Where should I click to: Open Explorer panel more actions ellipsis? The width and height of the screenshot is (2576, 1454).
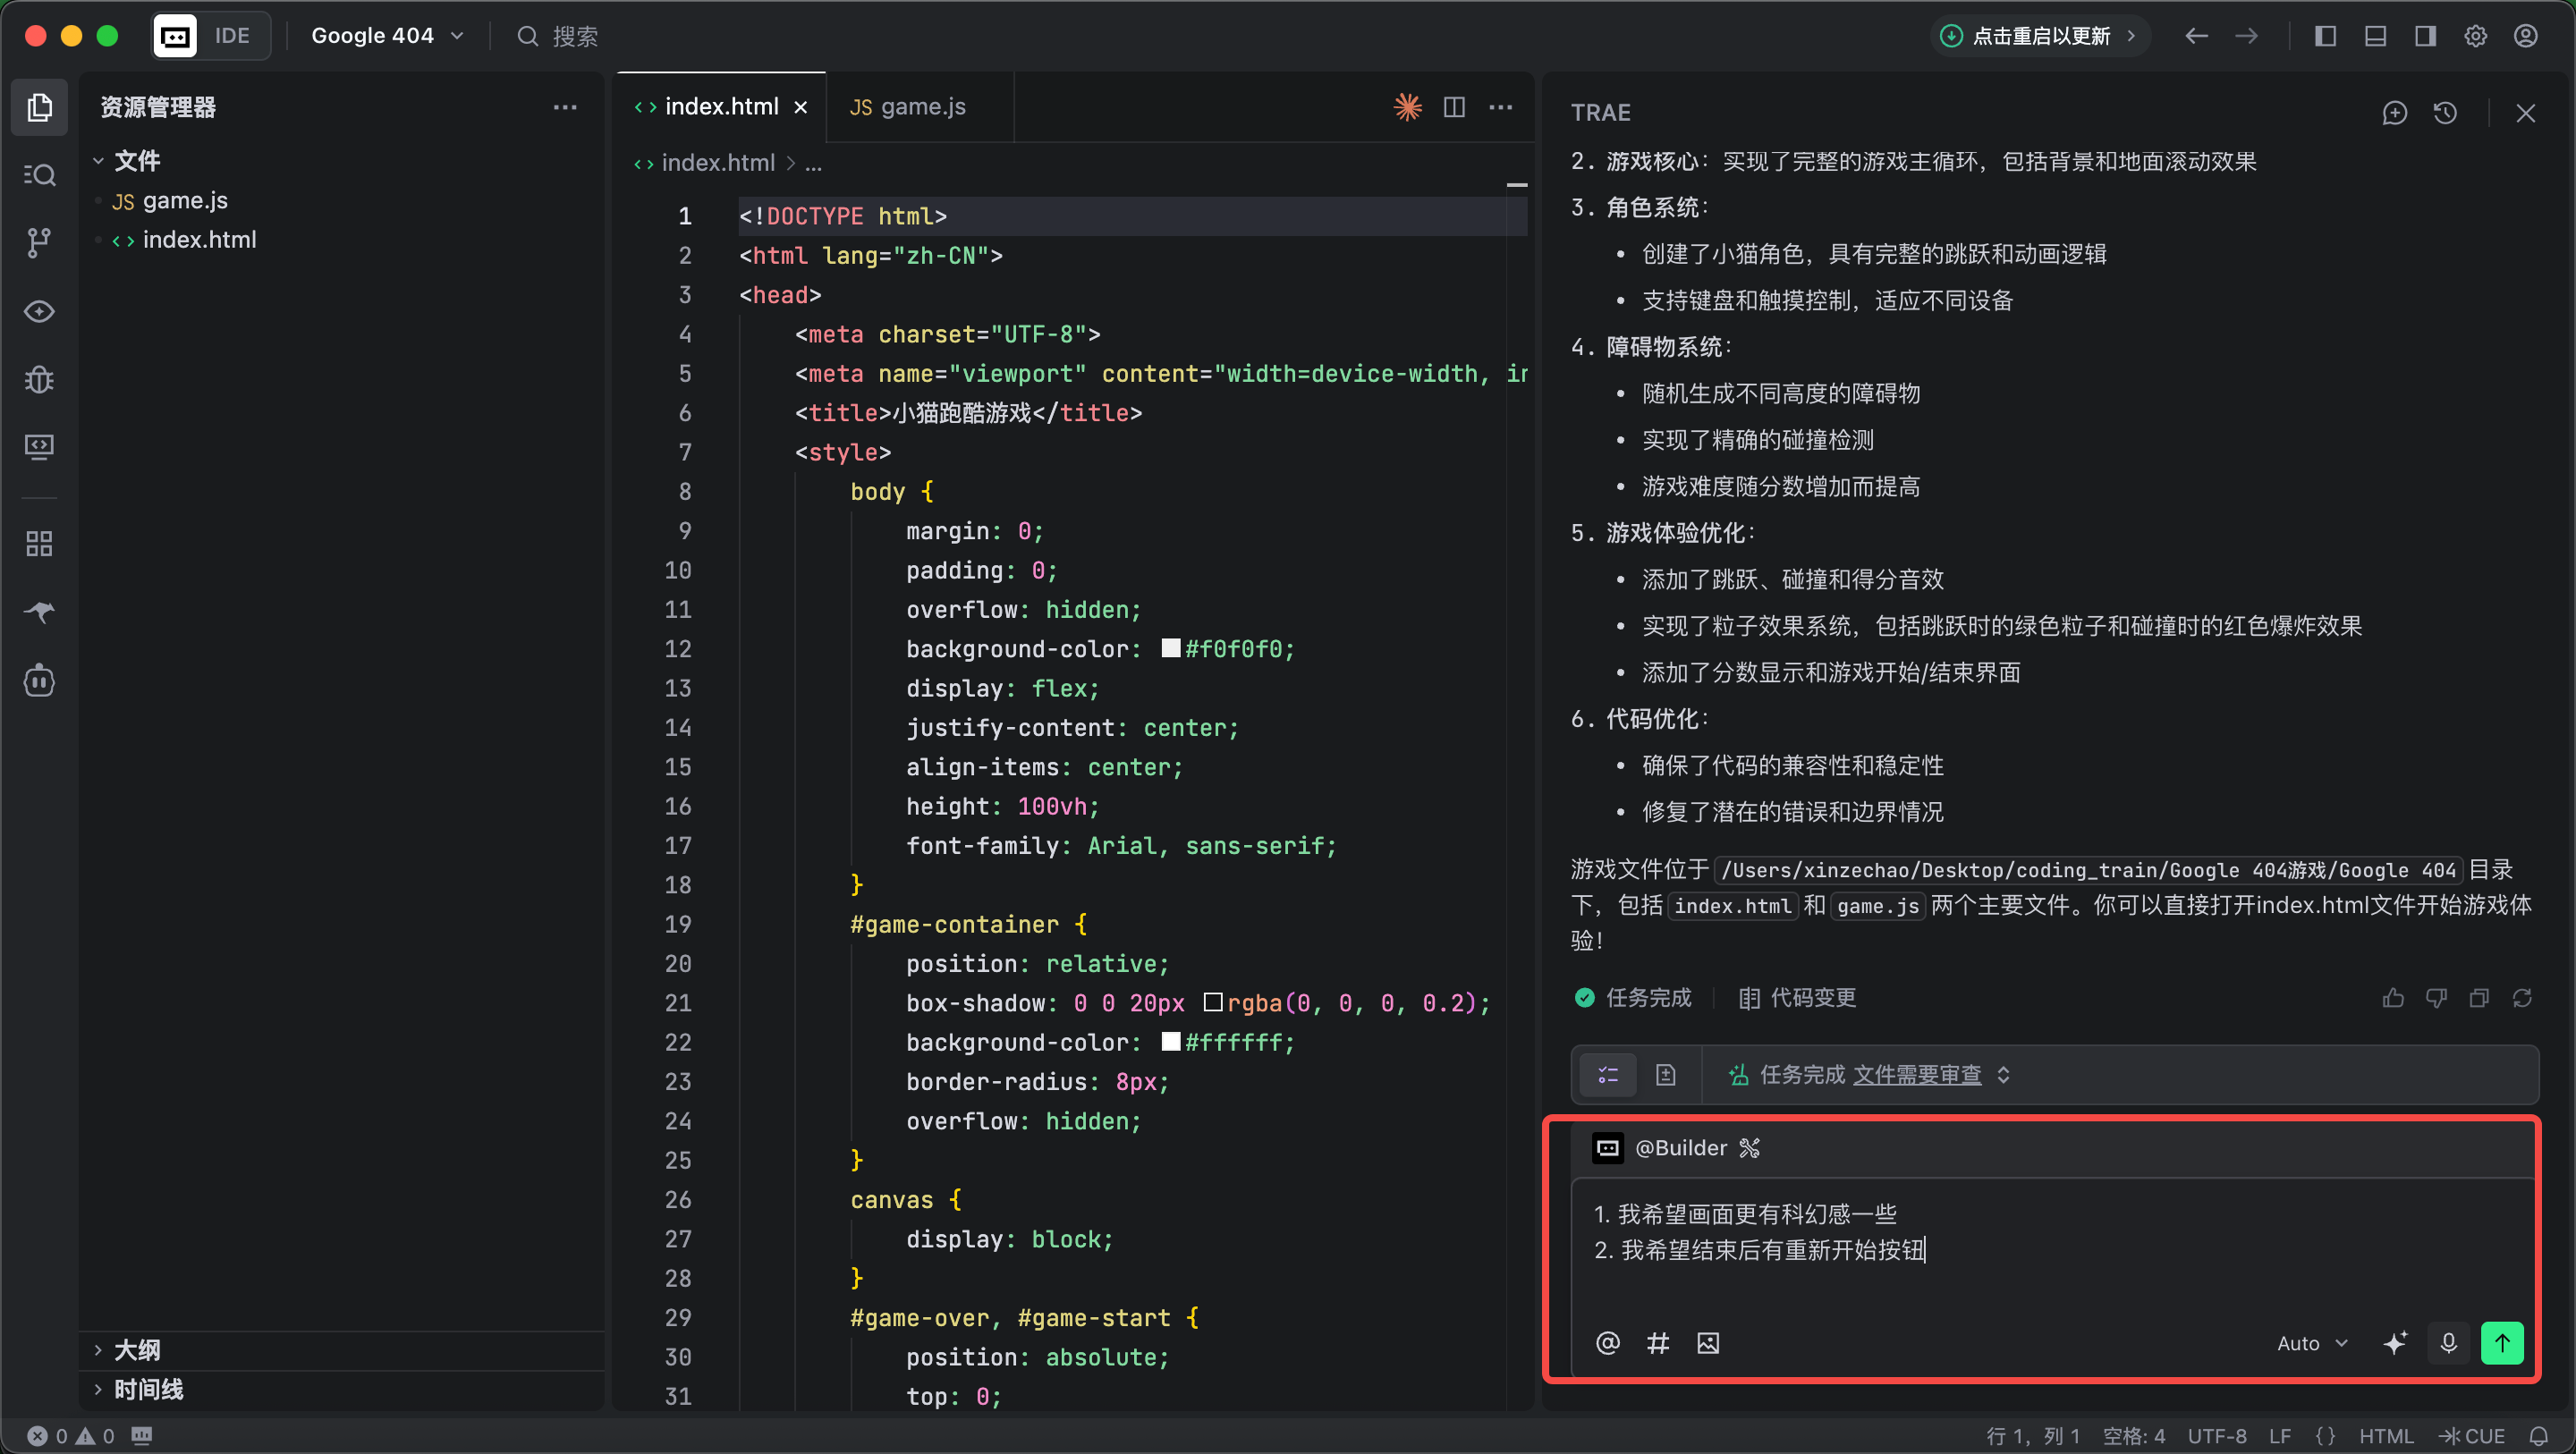point(565,107)
